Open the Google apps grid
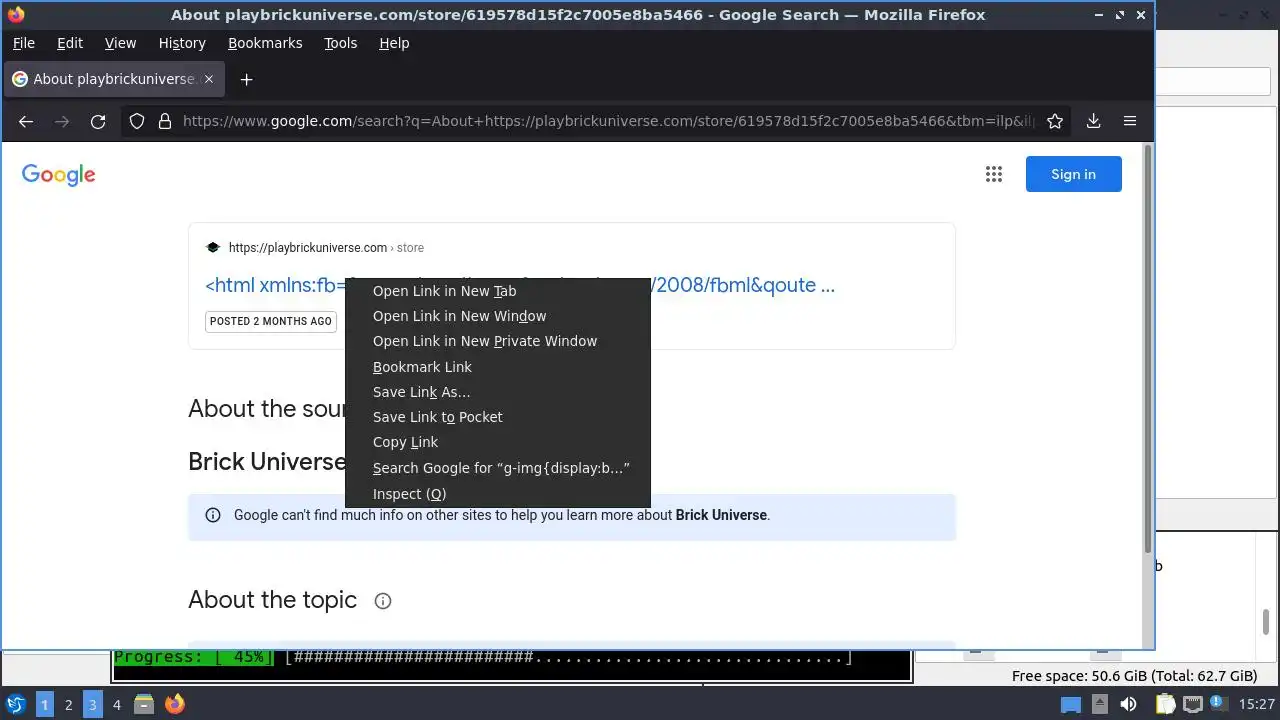Image resolution: width=1280 pixels, height=720 pixels. (993, 174)
